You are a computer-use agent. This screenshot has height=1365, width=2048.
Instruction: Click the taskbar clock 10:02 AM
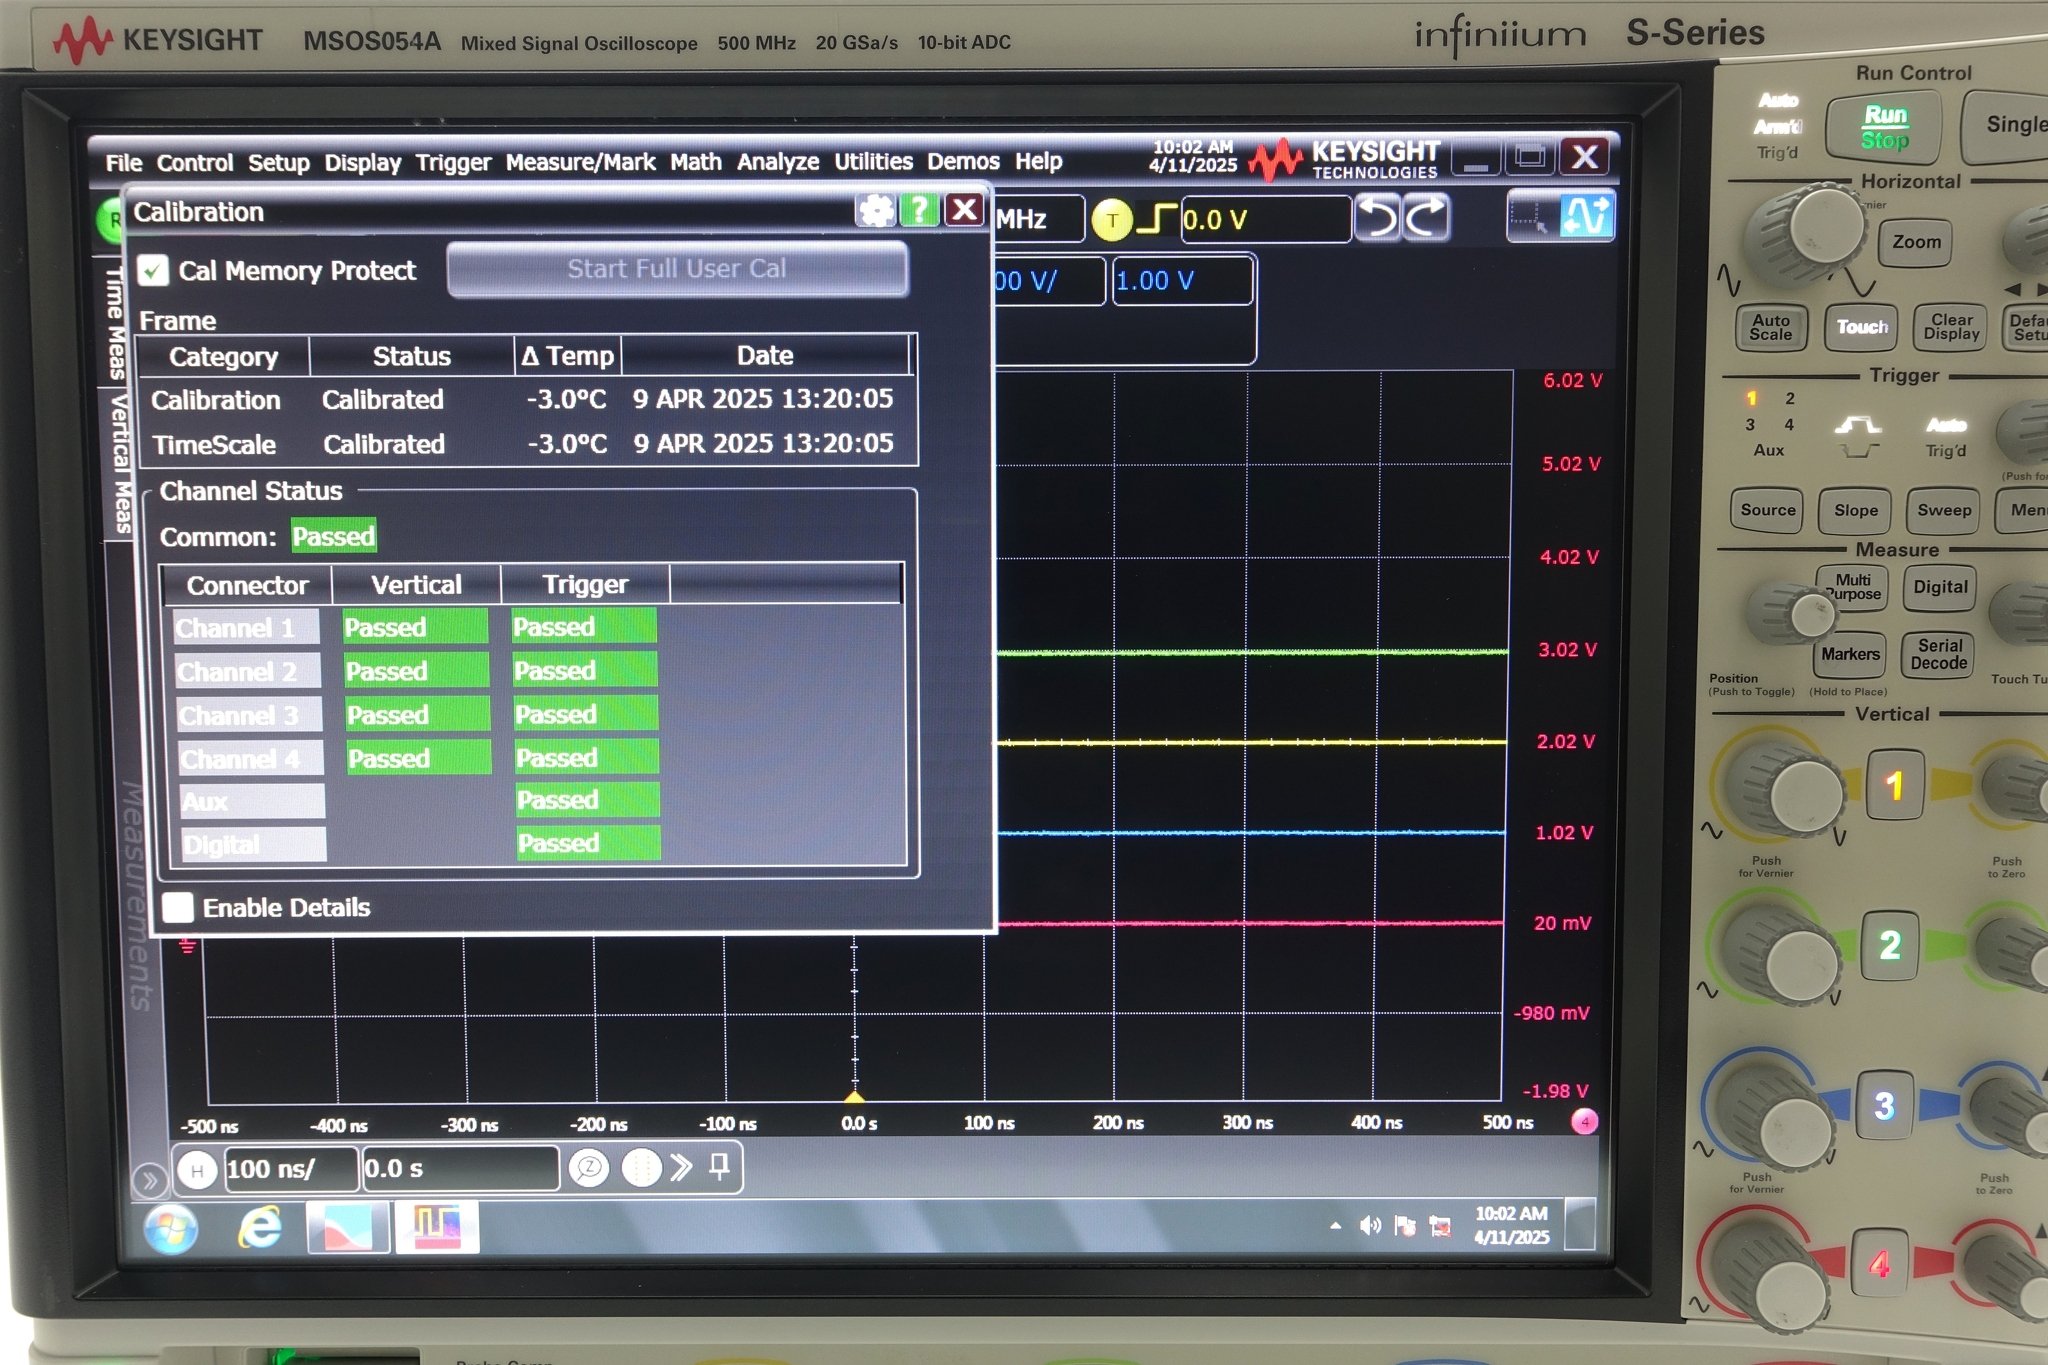coord(1511,1225)
